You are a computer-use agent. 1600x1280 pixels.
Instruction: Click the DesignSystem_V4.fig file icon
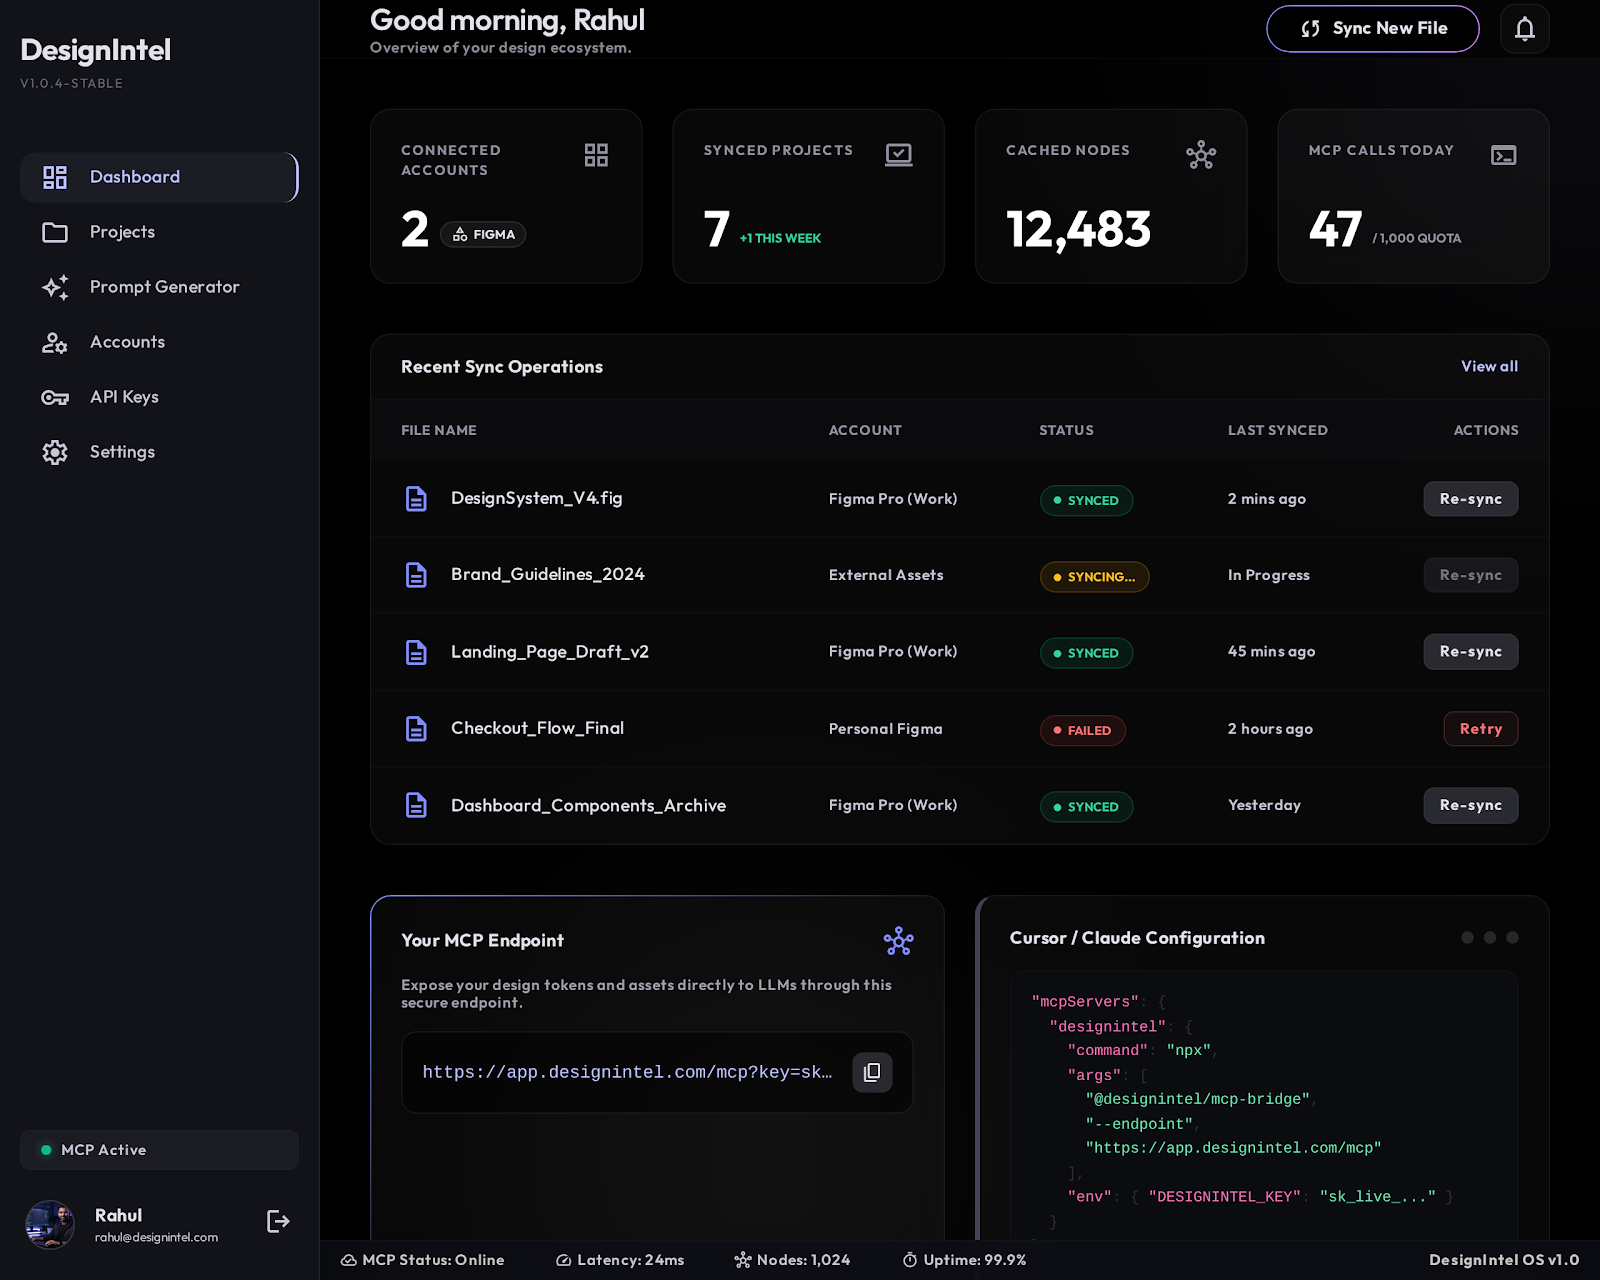tap(416, 498)
